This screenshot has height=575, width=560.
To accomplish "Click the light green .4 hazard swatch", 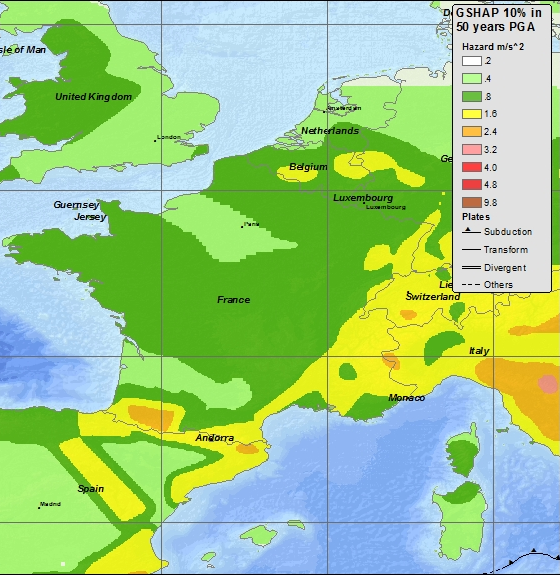I will 472,78.
